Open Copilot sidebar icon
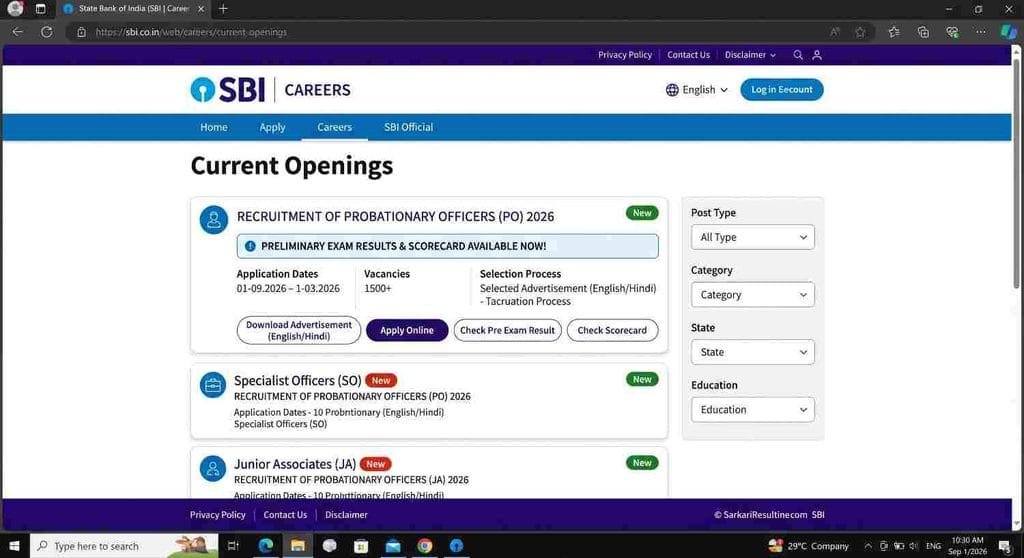Viewport: 1024px width, 558px height. 1008,31
